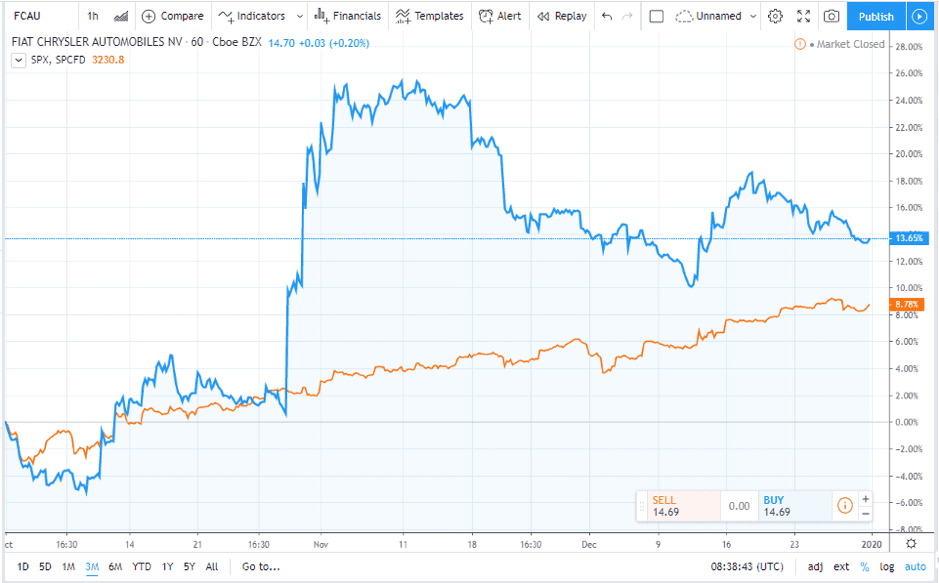The image size is (939, 583).
Task: Open the chart style (candles) selector
Action: pyautogui.click(x=121, y=16)
